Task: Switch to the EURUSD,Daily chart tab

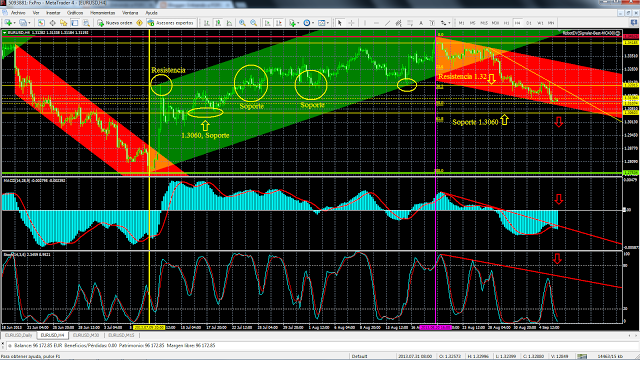Action: point(18,335)
